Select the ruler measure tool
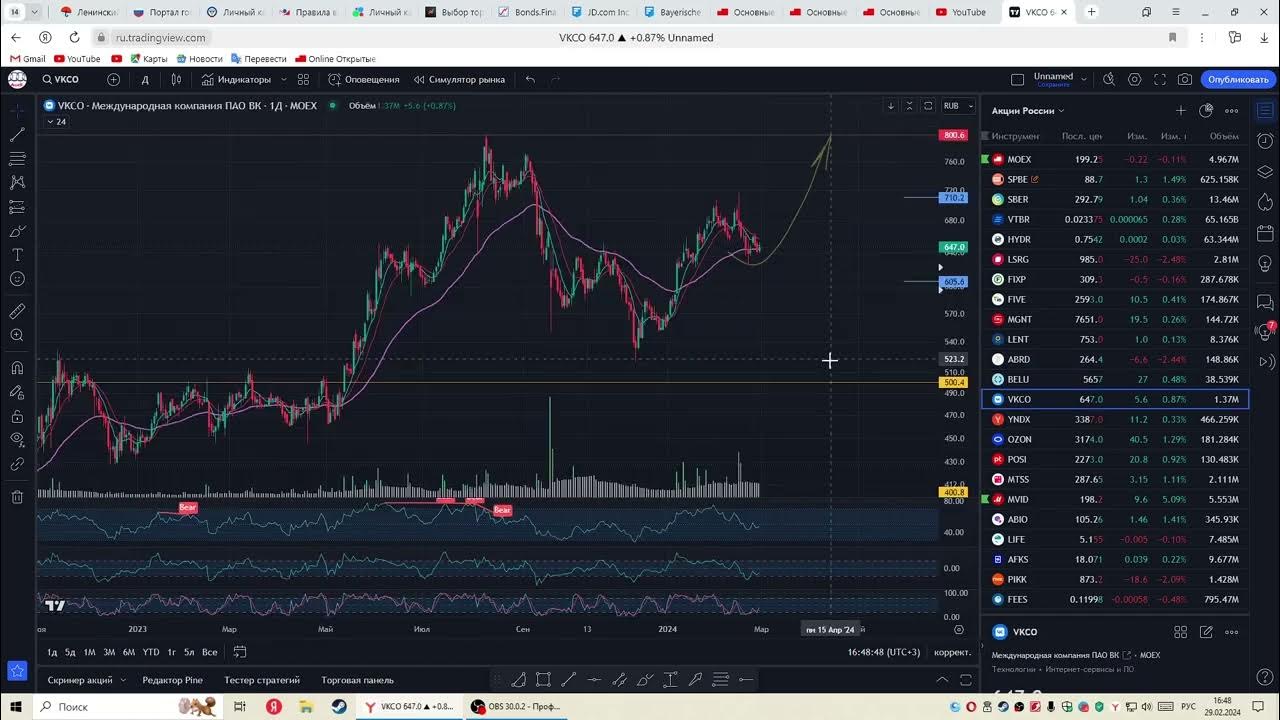1280x720 pixels. 17,311
